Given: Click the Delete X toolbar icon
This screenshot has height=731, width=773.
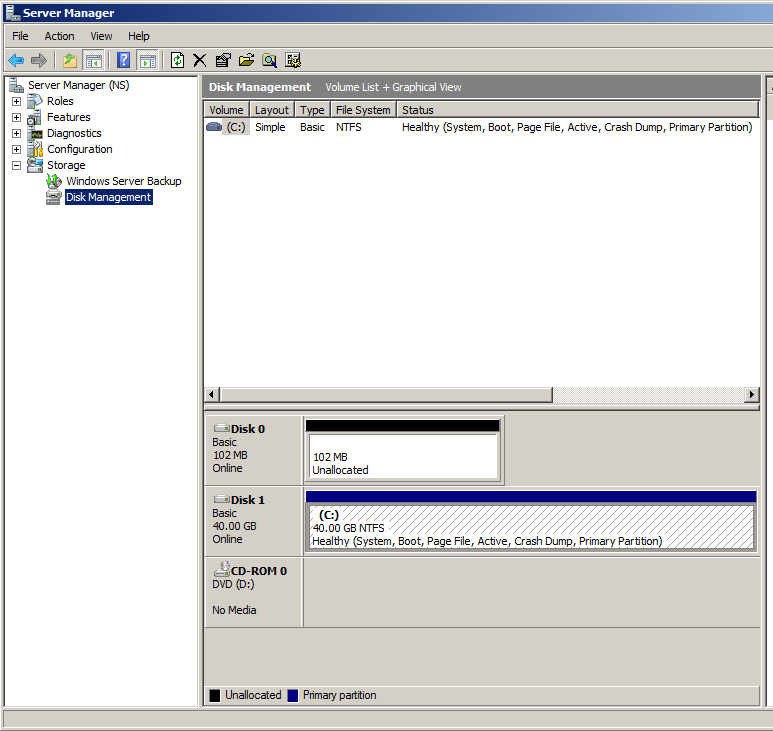Looking at the screenshot, I should 200,61.
